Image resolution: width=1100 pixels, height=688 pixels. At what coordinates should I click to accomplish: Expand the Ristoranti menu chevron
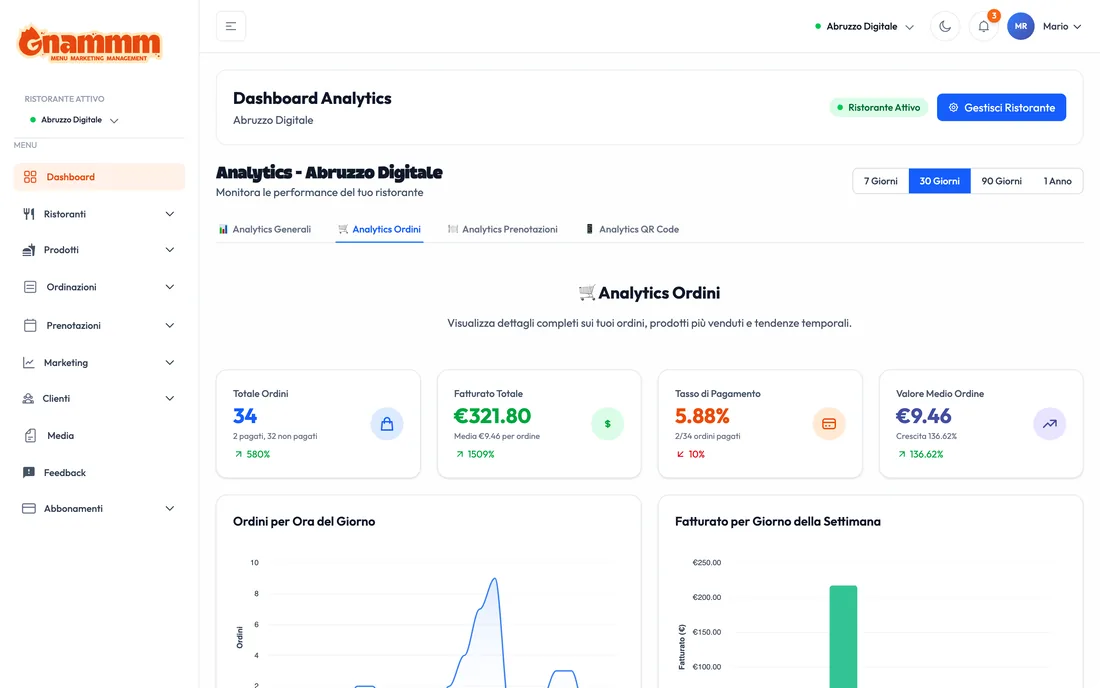click(x=170, y=214)
